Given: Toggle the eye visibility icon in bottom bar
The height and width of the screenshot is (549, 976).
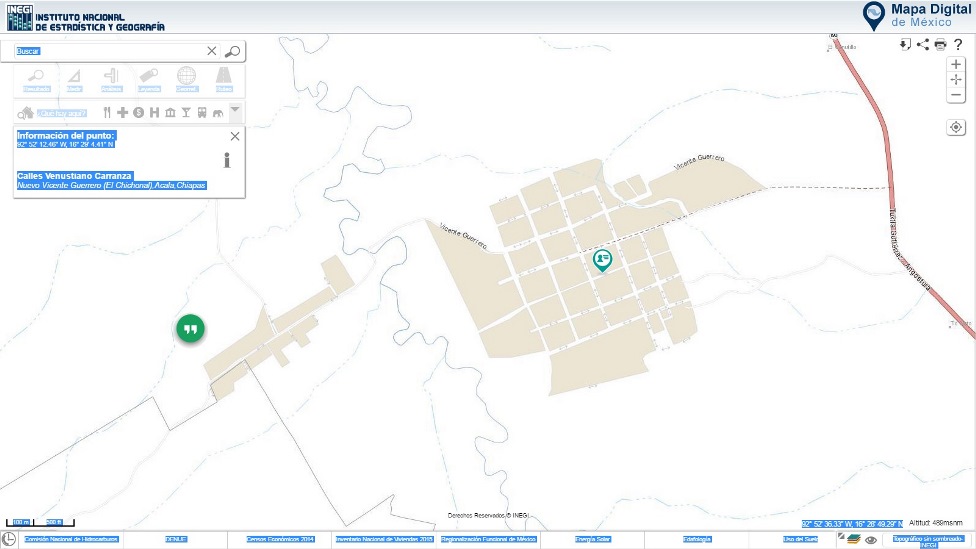Looking at the screenshot, I should pos(871,539).
